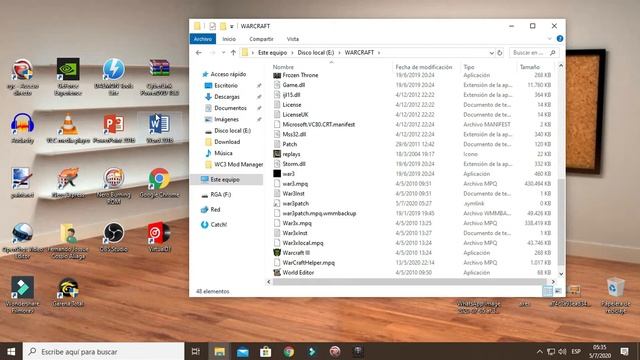Open the CyberLink PowerDVD desktop shortcut
The image size is (640, 360).
(x=159, y=77)
